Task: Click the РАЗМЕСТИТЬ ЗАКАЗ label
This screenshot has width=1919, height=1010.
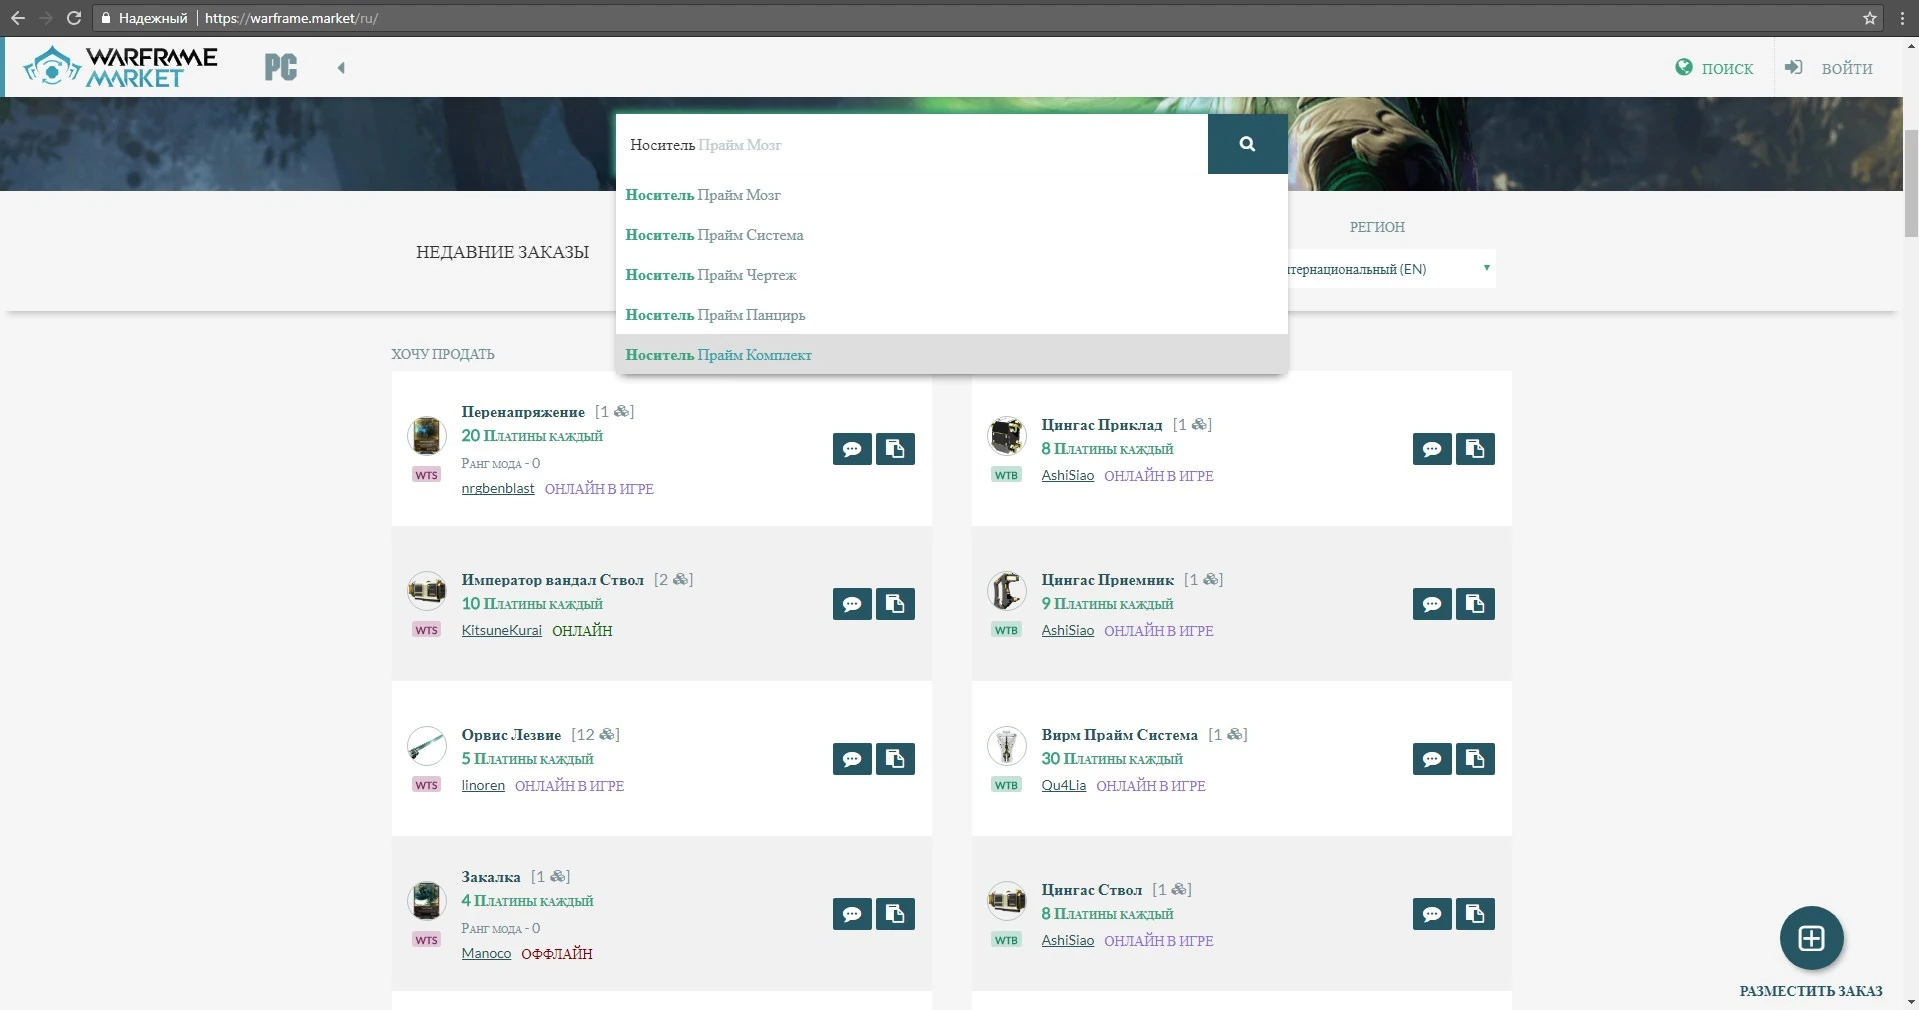Action: (x=1811, y=991)
